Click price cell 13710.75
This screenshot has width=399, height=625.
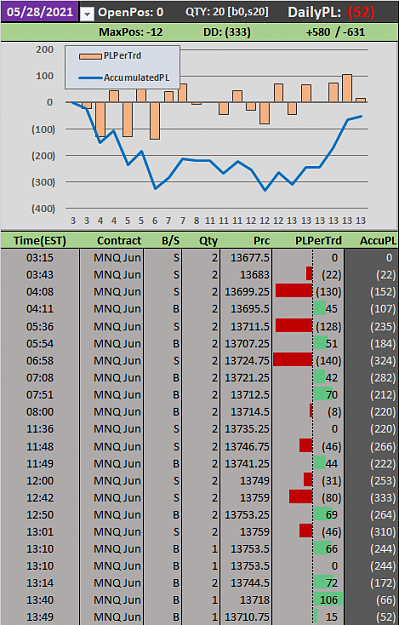tap(246, 617)
